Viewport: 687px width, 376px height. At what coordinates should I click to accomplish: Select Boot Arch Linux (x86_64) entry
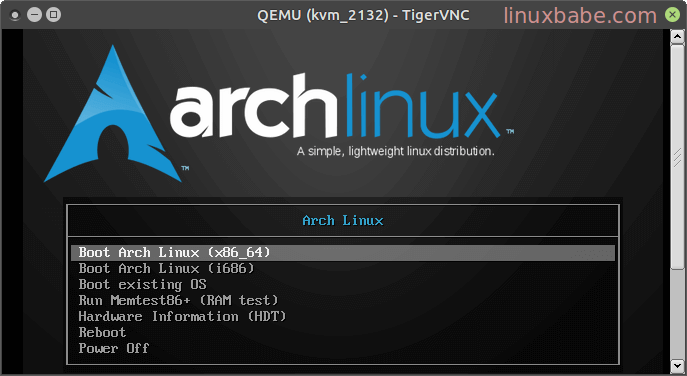tap(343, 252)
